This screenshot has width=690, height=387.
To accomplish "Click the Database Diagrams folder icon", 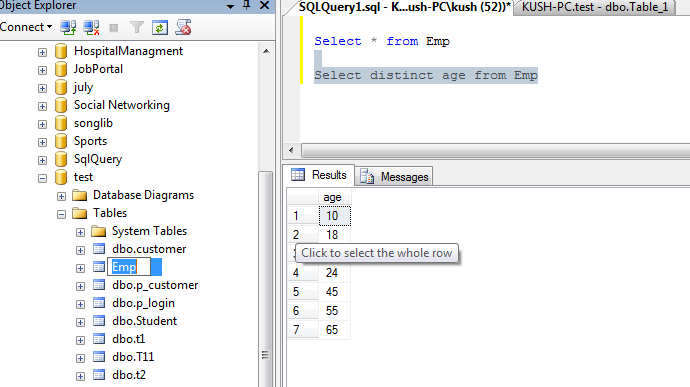I will (80, 195).
